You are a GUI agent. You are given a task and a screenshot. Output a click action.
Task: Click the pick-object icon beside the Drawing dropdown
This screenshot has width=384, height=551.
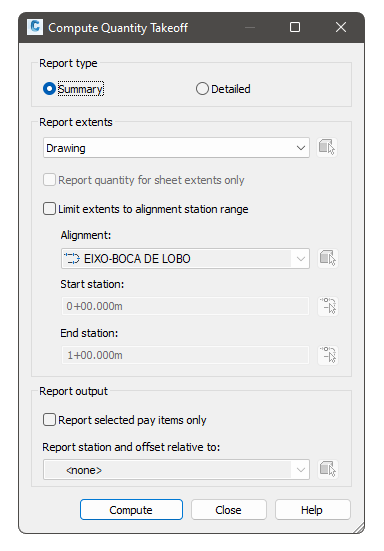point(327,147)
